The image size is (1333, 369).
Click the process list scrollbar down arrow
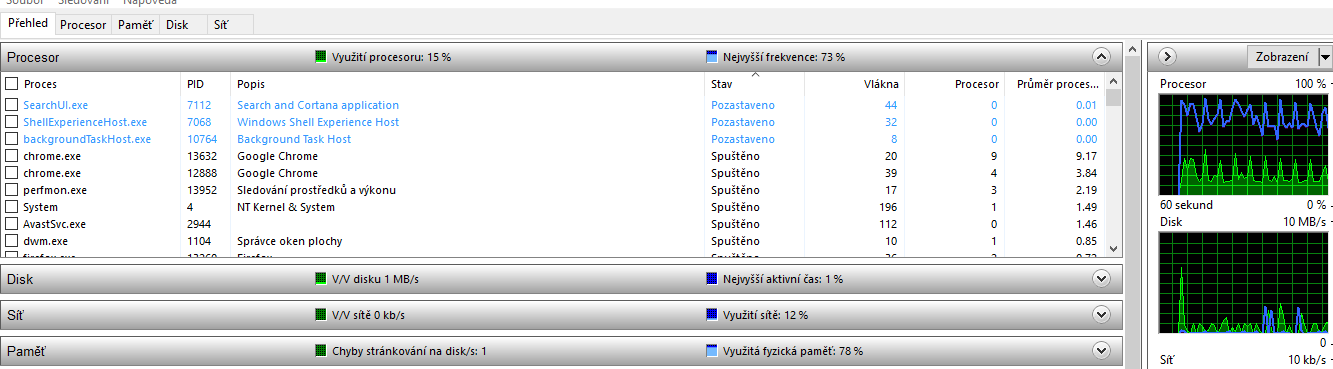pos(1114,247)
